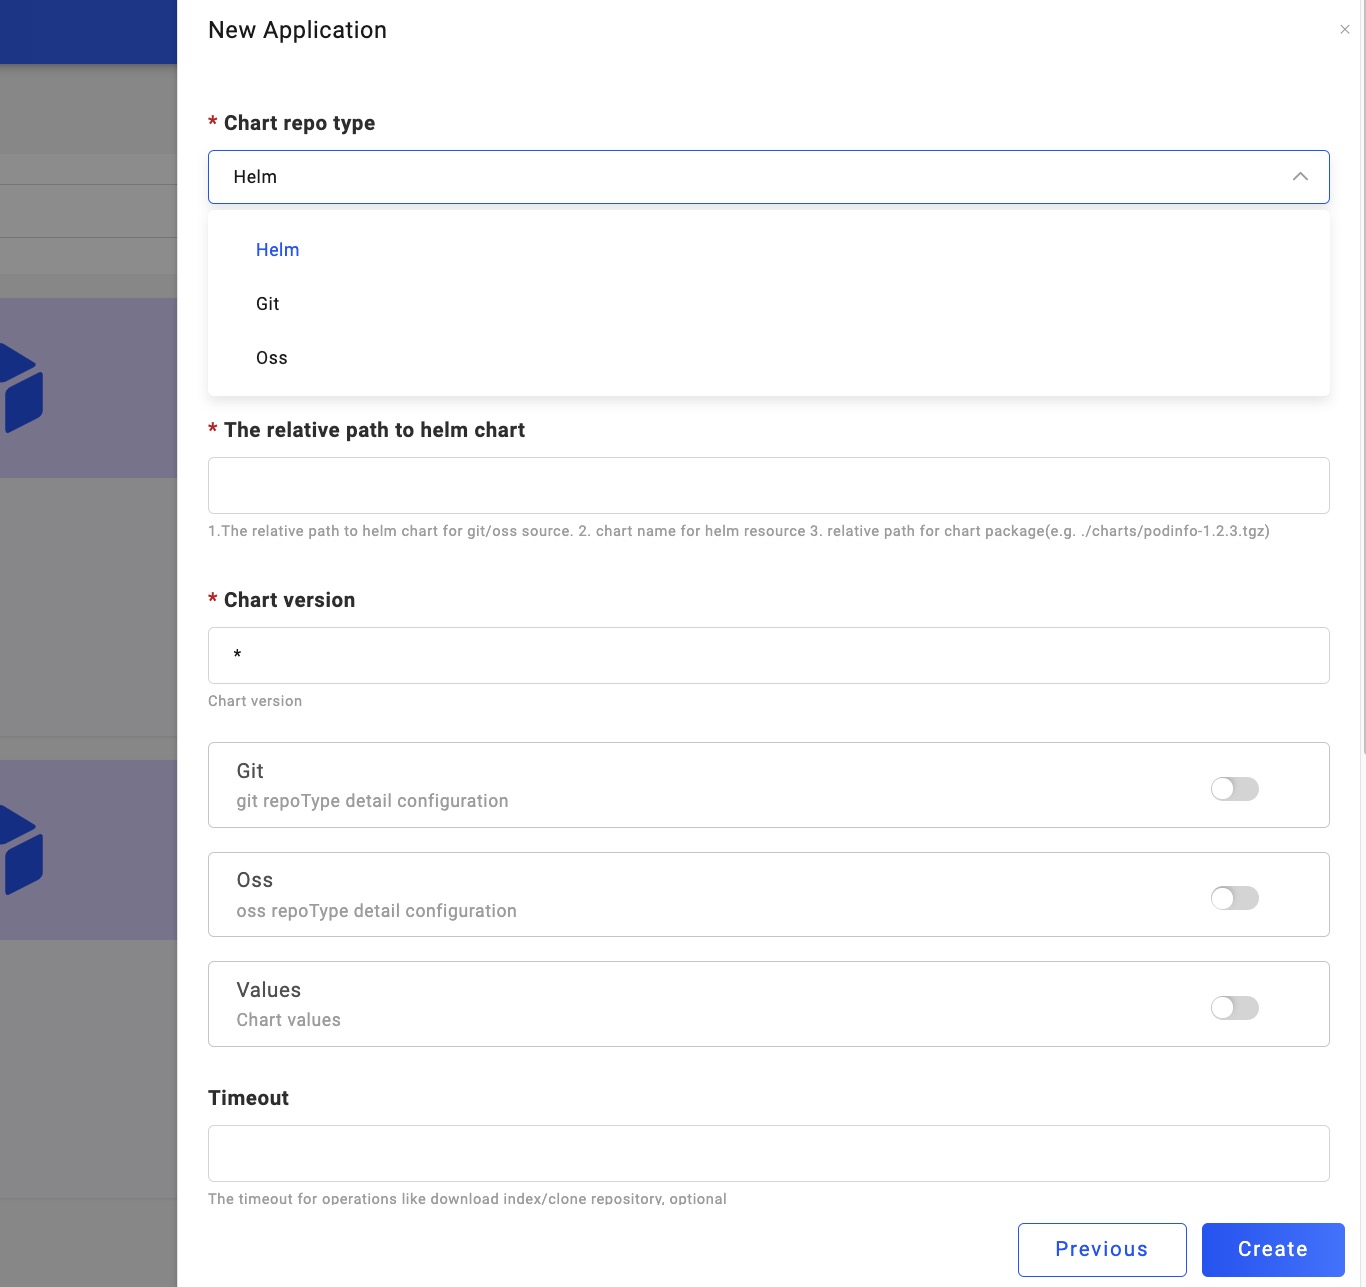
Task: Toggle the Chart values switch on
Action: (1234, 1008)
